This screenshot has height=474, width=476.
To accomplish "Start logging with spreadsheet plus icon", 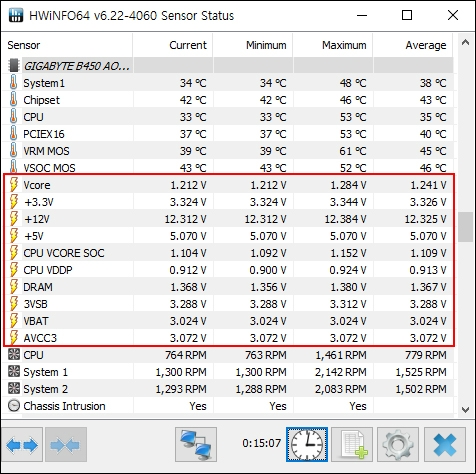I will coord(352,445).
